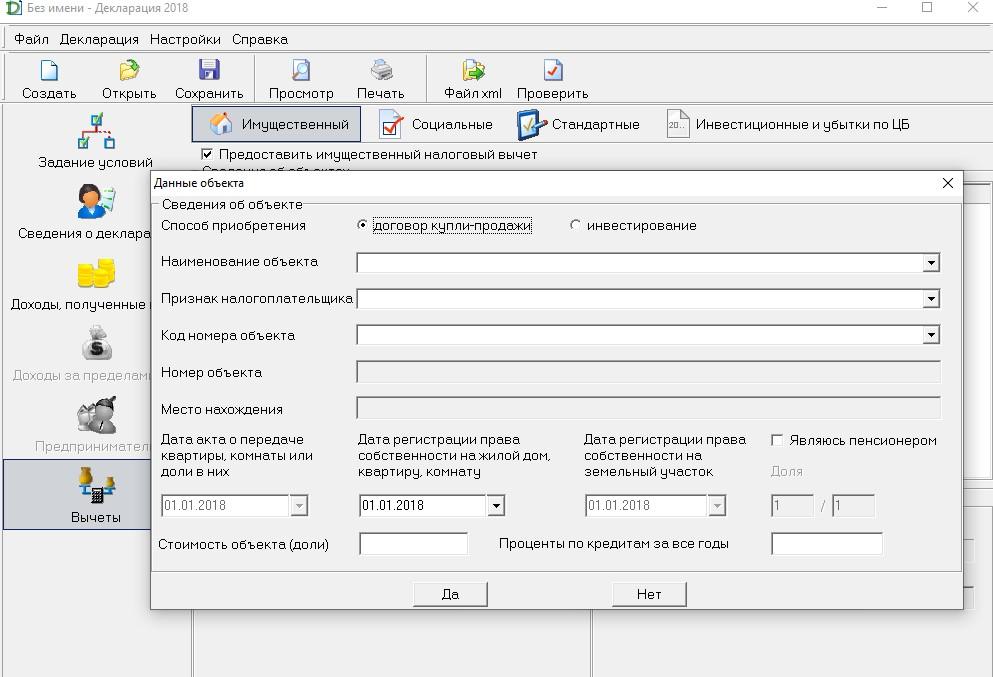Print via the Печать printer icon
The width and height of the screenshot is (993, 677).
(x=381, y=70)
